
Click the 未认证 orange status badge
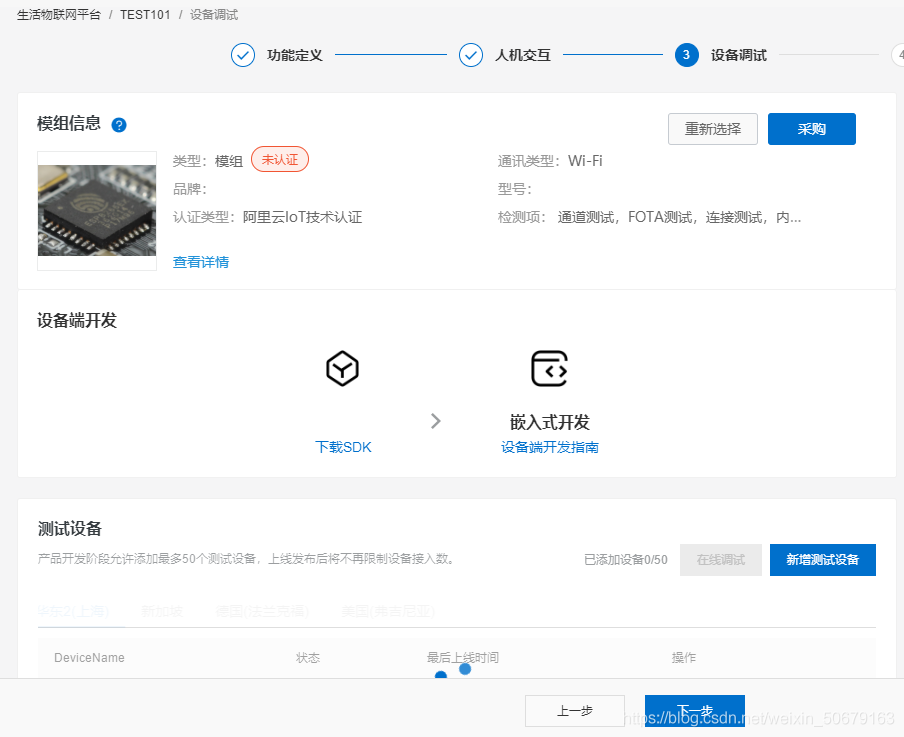pyautogui.click(x=279, y=159)
